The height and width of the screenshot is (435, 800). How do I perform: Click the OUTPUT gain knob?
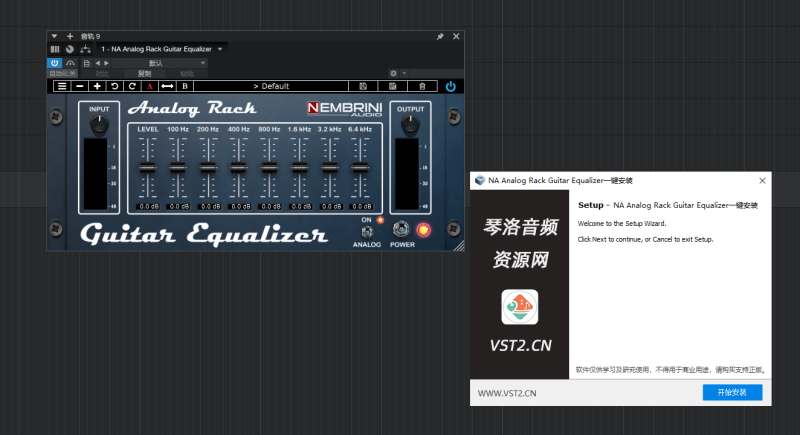click(410, 124)
